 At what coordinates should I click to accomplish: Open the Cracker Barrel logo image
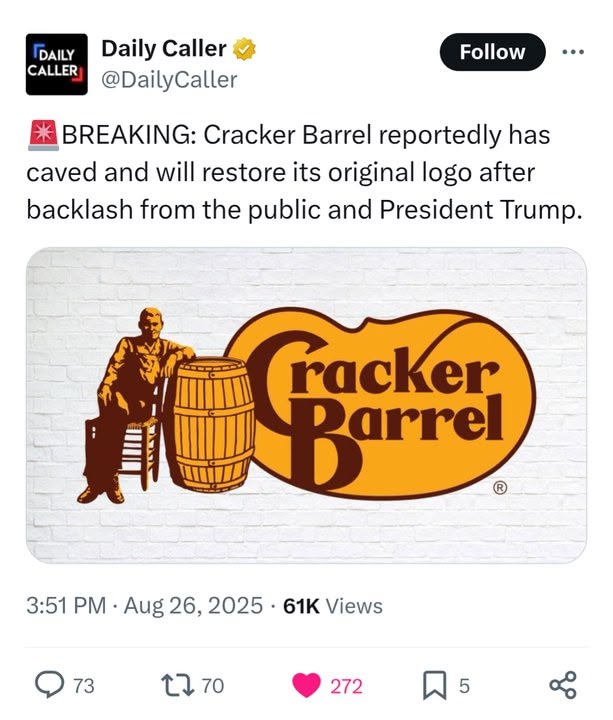(306, 405)
